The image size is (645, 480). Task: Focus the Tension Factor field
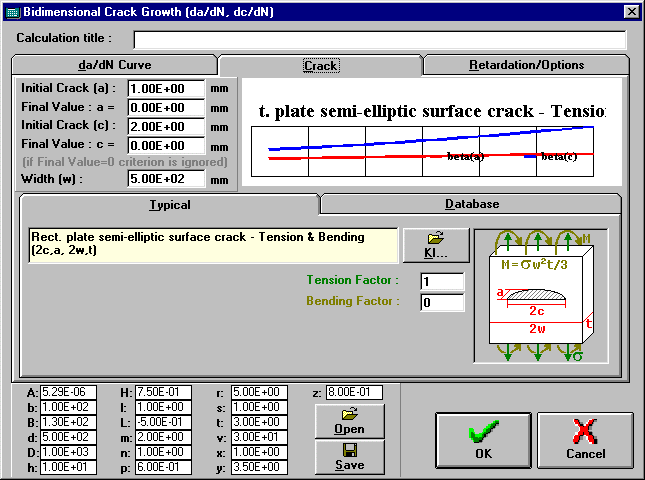(442, 282)
